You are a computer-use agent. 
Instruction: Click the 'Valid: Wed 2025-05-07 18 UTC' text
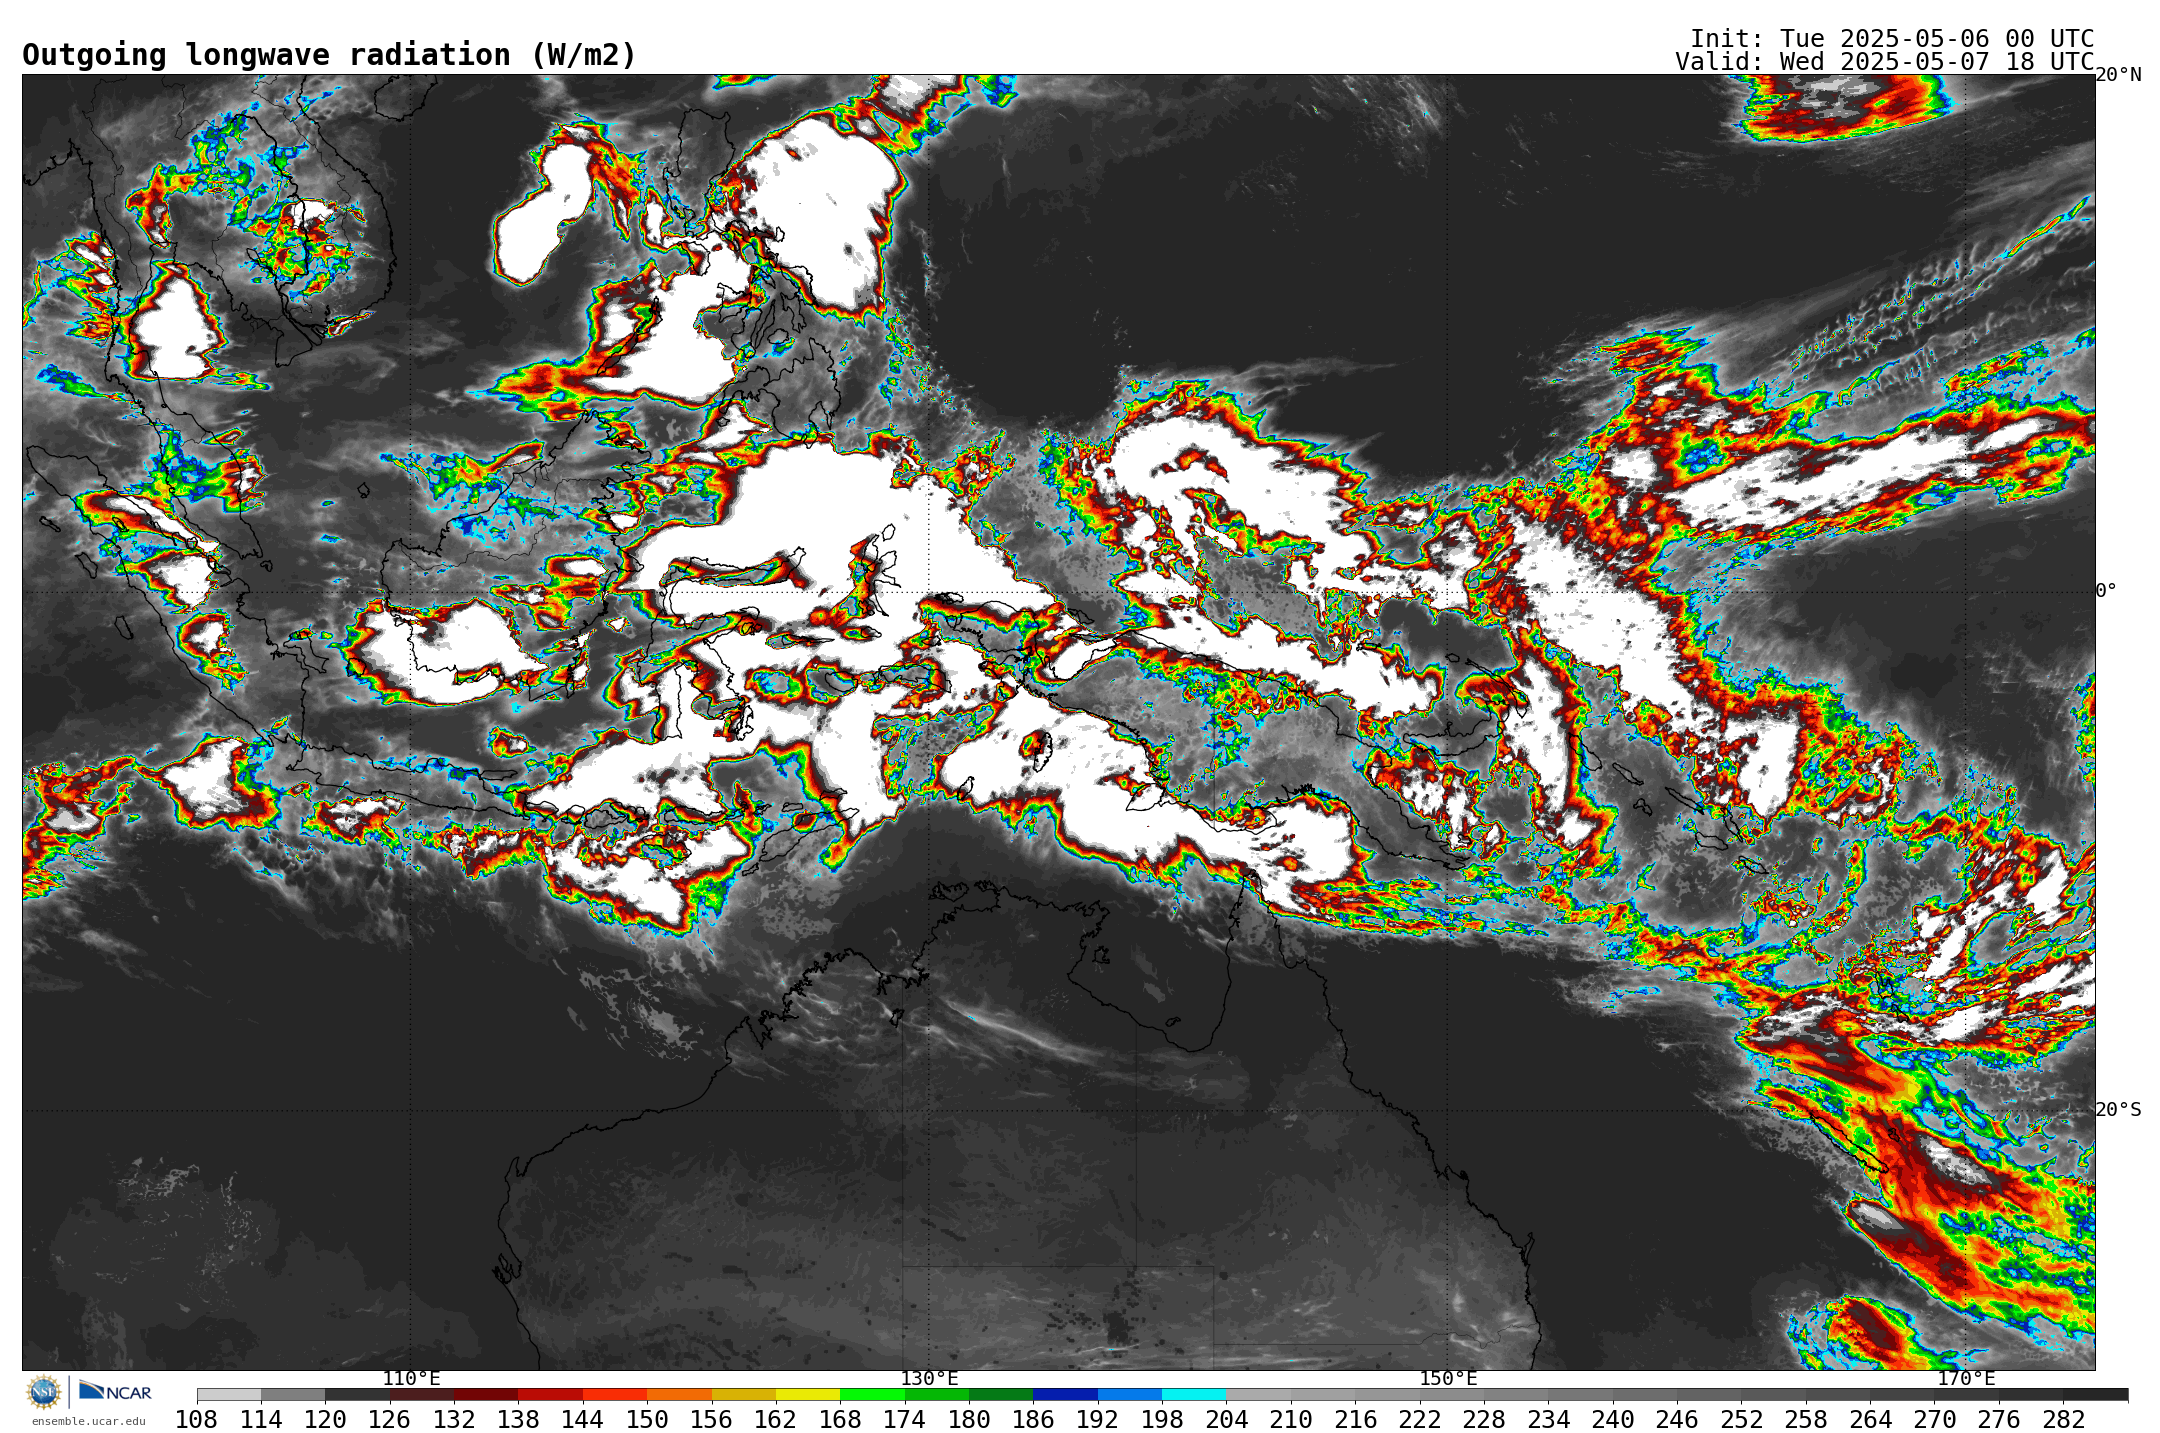1885,61
